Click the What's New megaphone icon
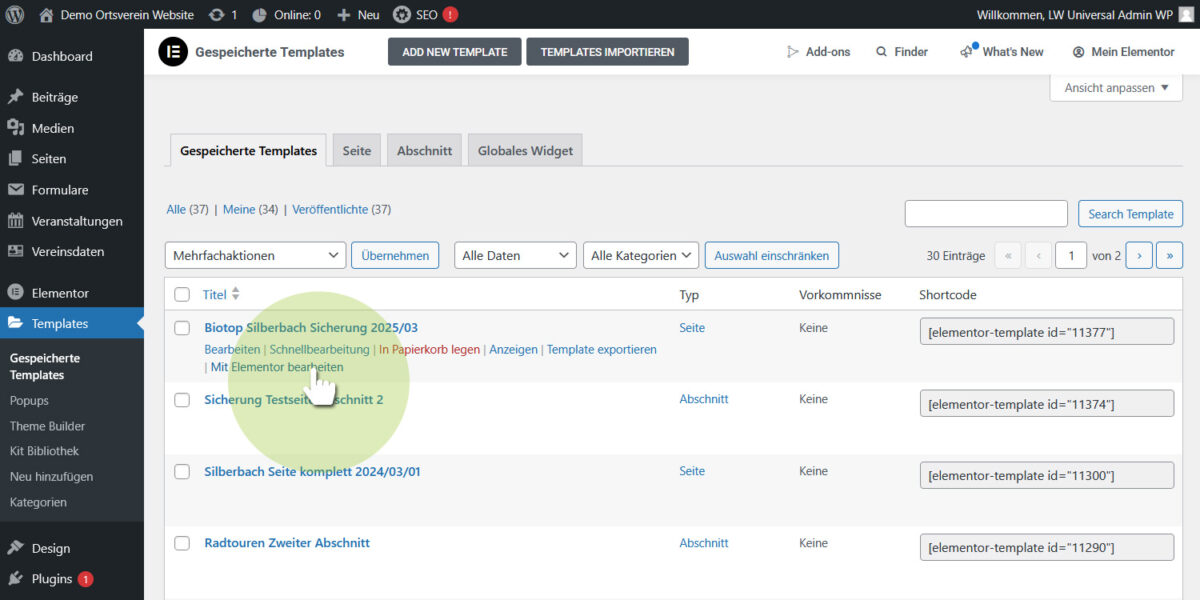 tap(967, 51)
